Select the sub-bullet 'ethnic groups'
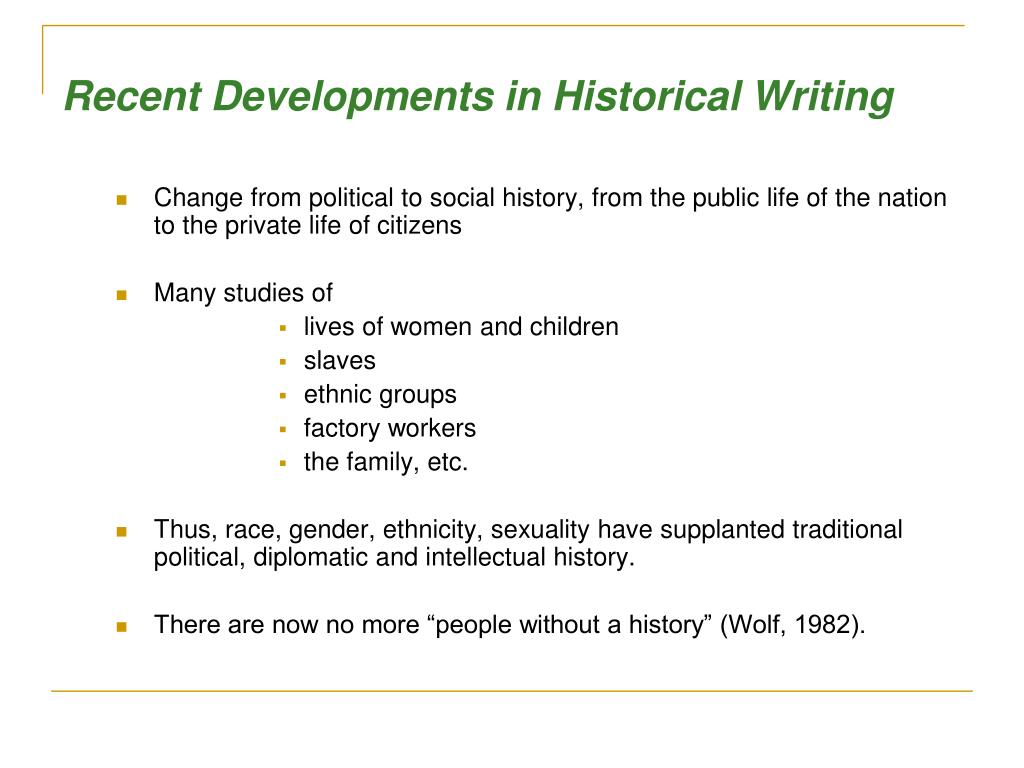Viewport: 1024px width, 768px height. pos(380,394)
